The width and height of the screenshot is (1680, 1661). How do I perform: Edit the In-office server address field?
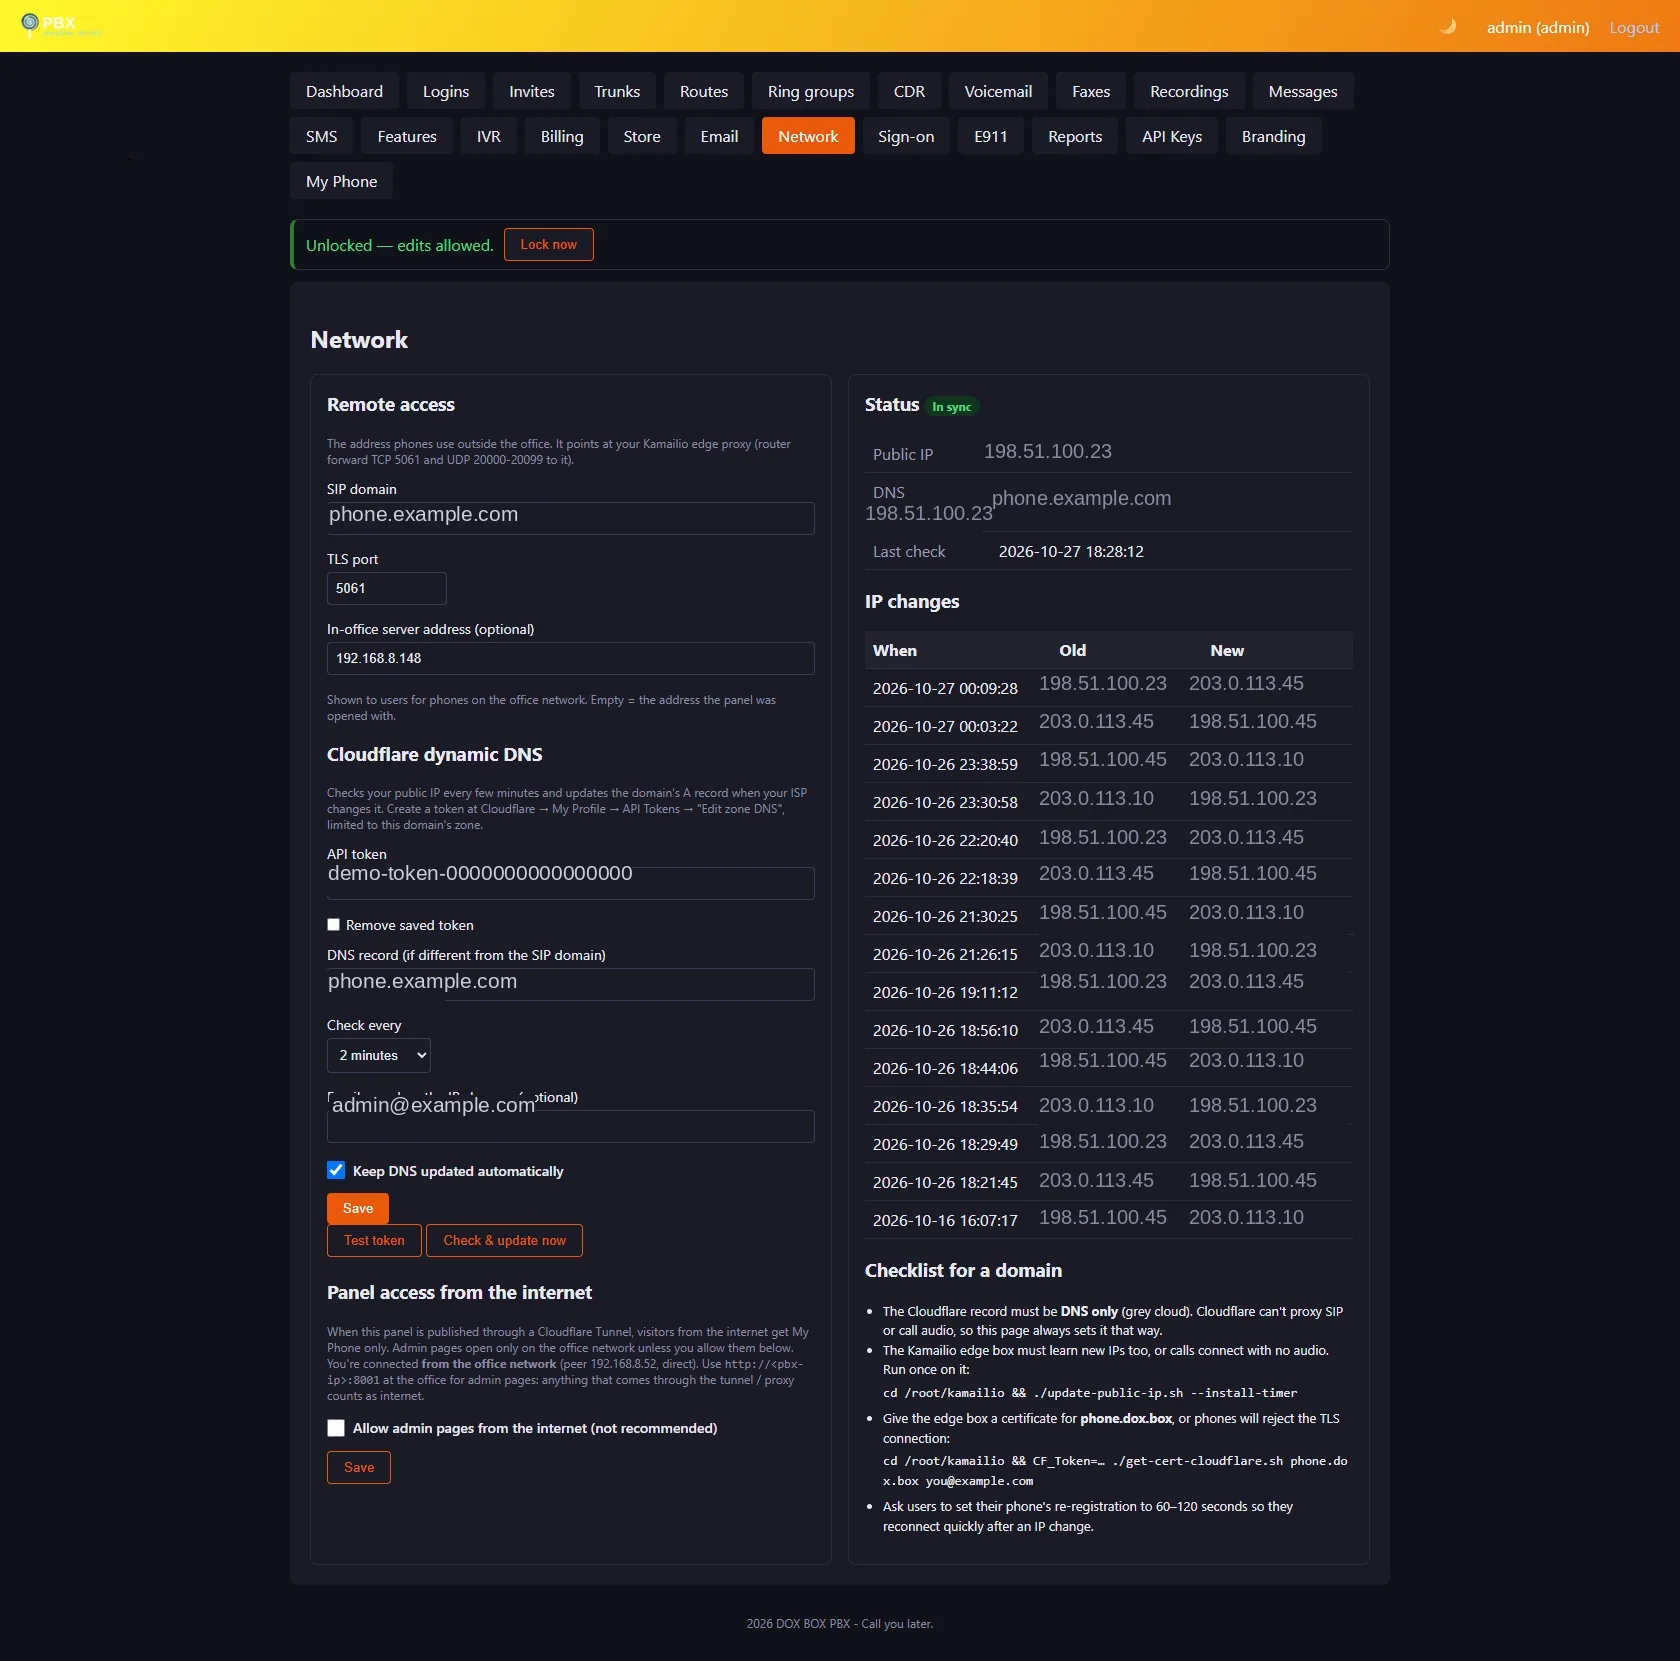(571, 658)
